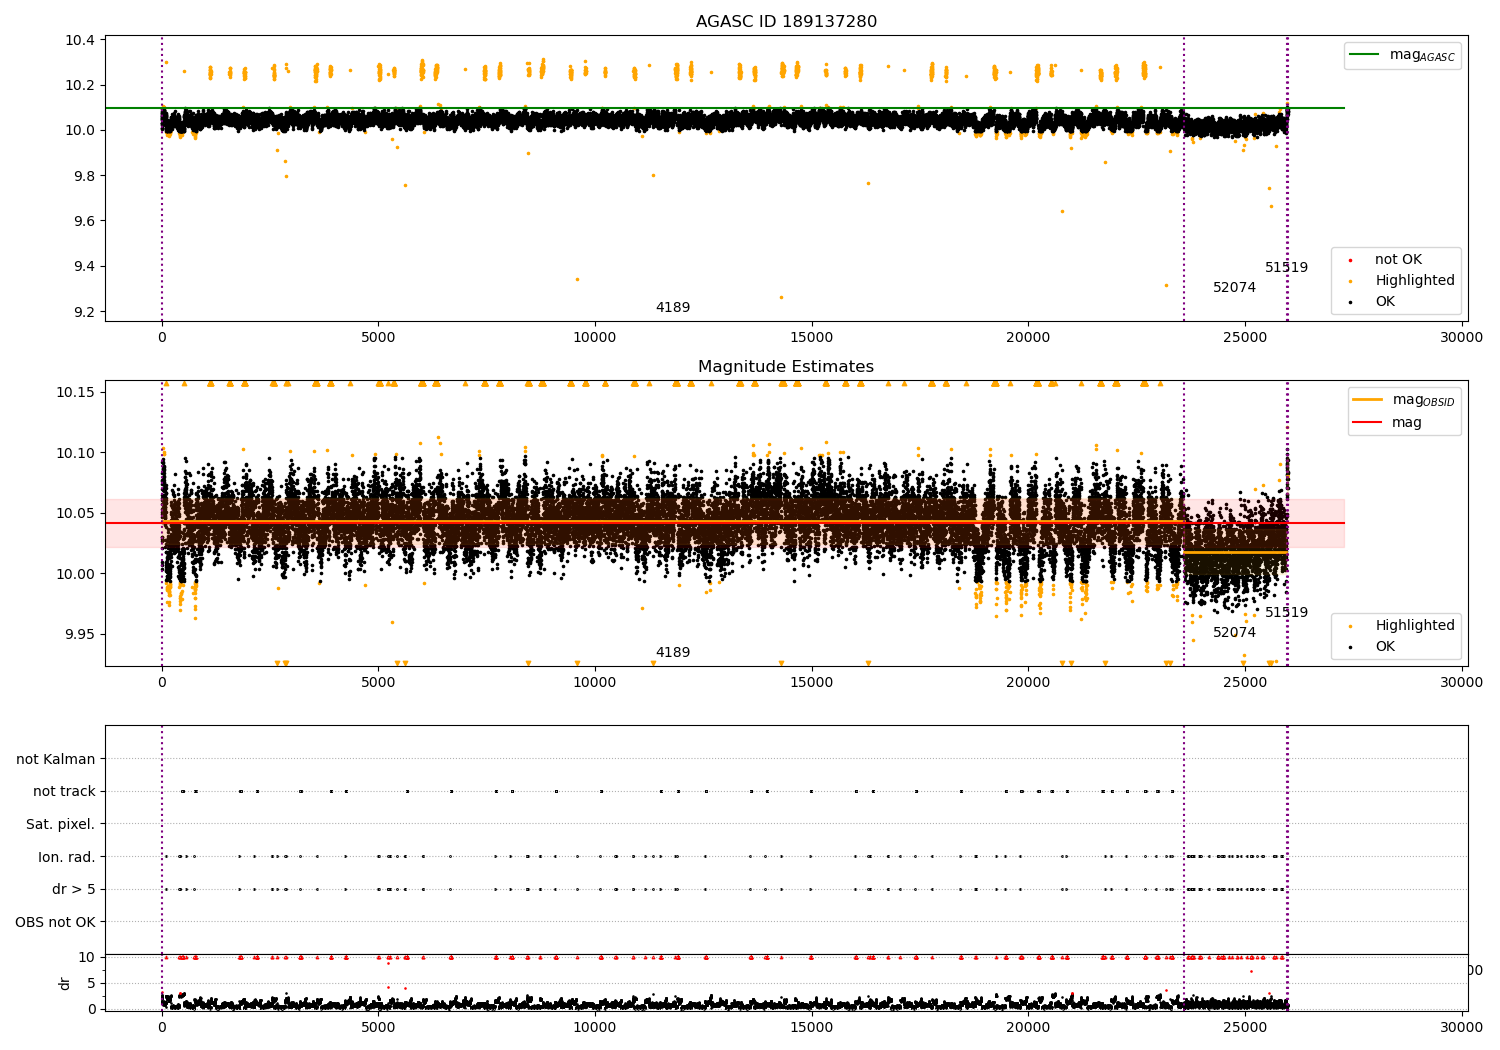Click the 9.95 y-axis tick label

(81, 634)
